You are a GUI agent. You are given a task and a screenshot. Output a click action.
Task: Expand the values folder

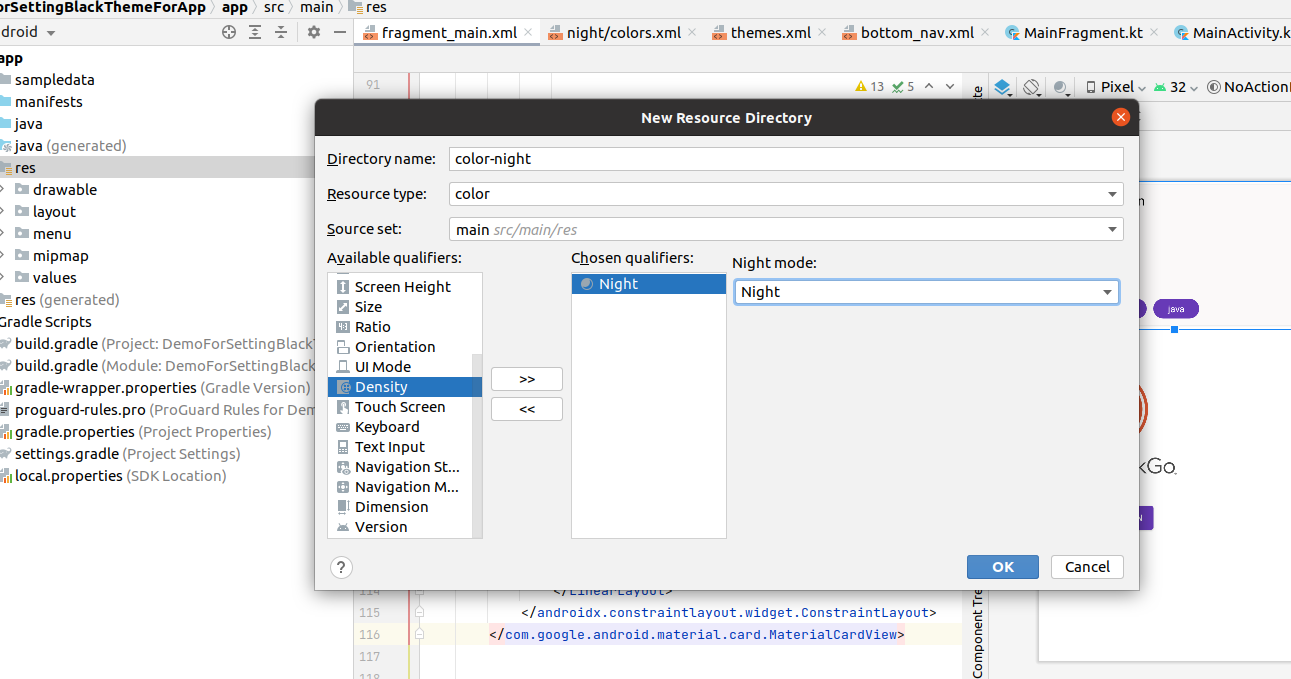pos(3,277)
